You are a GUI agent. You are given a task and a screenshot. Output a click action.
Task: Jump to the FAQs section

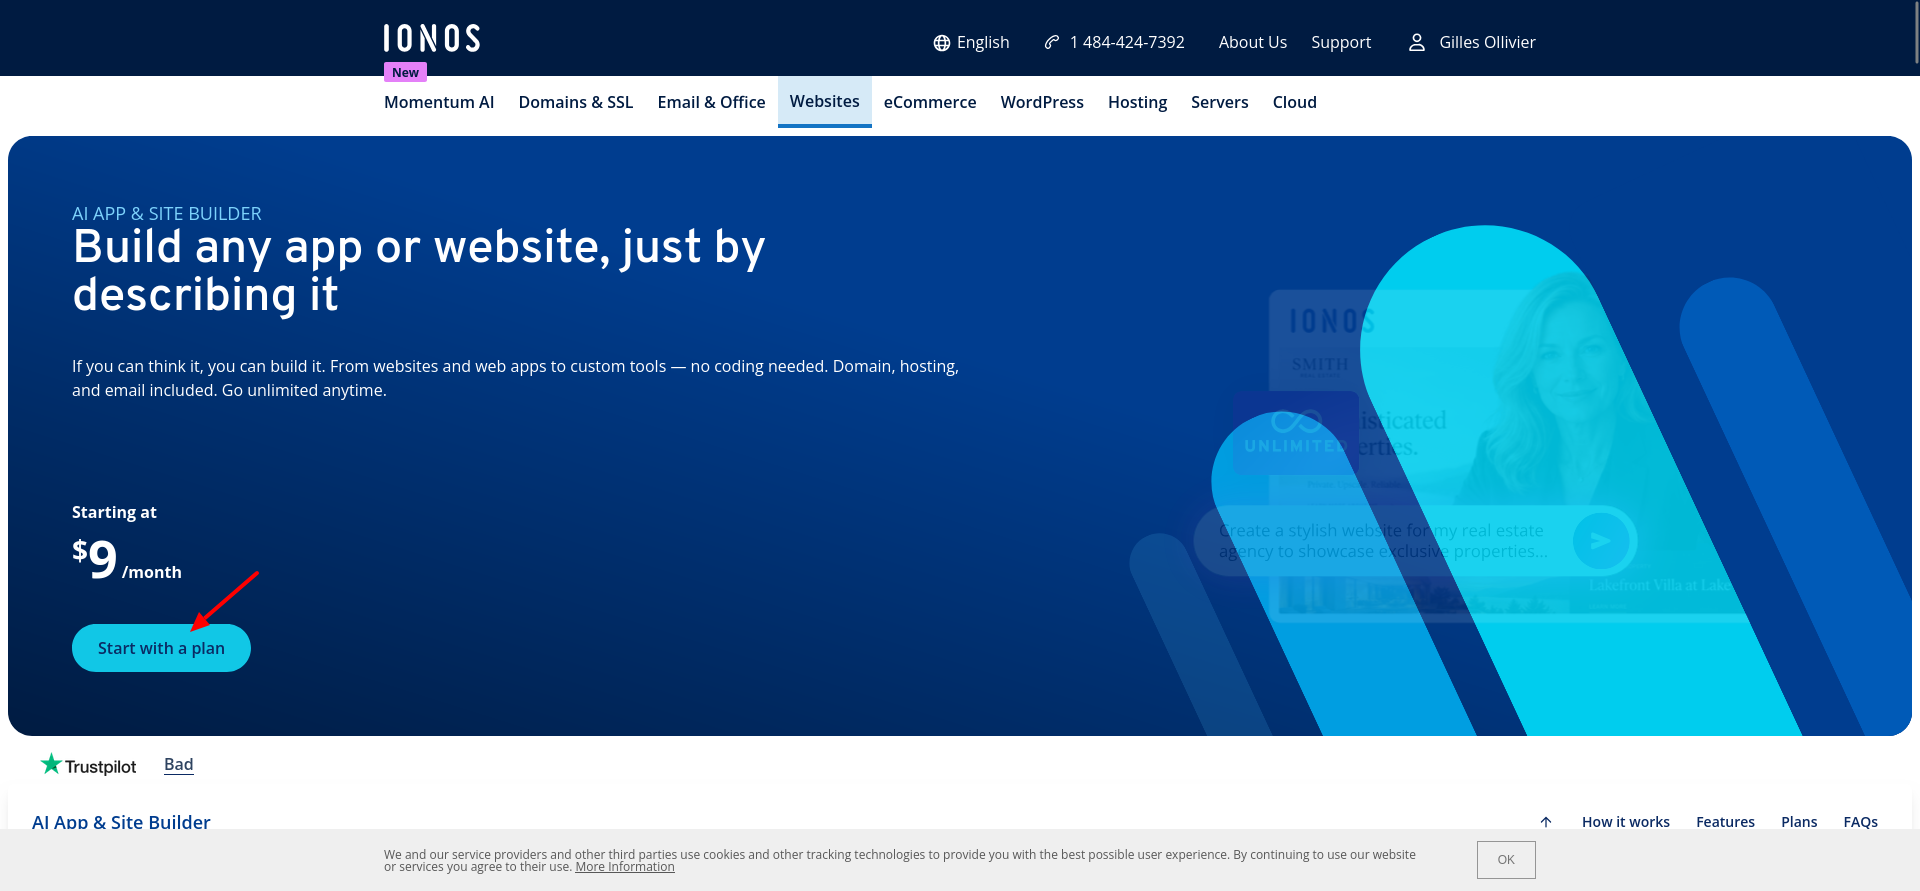pyautogui.click(x=1860, y=822)
